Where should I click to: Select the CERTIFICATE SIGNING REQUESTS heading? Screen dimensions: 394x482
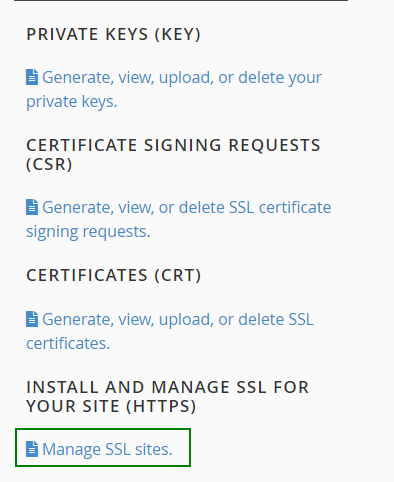coord(173,155)
